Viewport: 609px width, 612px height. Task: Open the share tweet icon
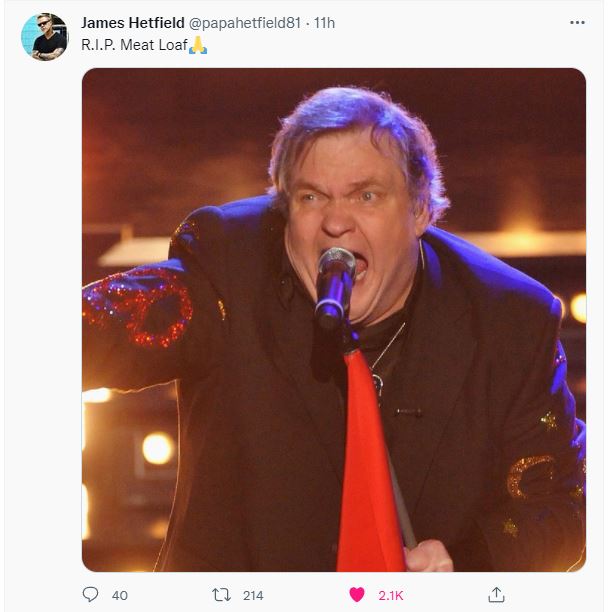tap(496, 594)
